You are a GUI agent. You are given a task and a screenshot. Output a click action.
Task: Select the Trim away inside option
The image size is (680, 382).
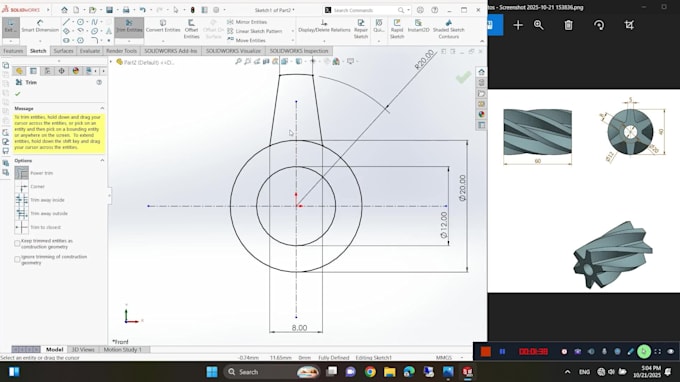(22, 200)
